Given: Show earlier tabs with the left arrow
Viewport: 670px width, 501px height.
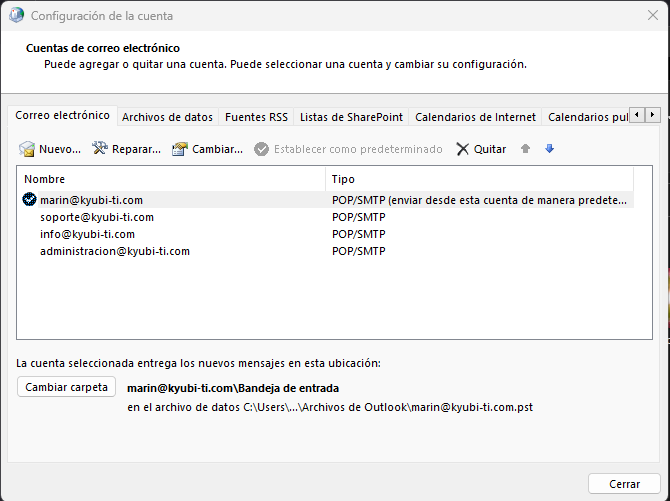Looking at the screenshot, I should (637, 115).
